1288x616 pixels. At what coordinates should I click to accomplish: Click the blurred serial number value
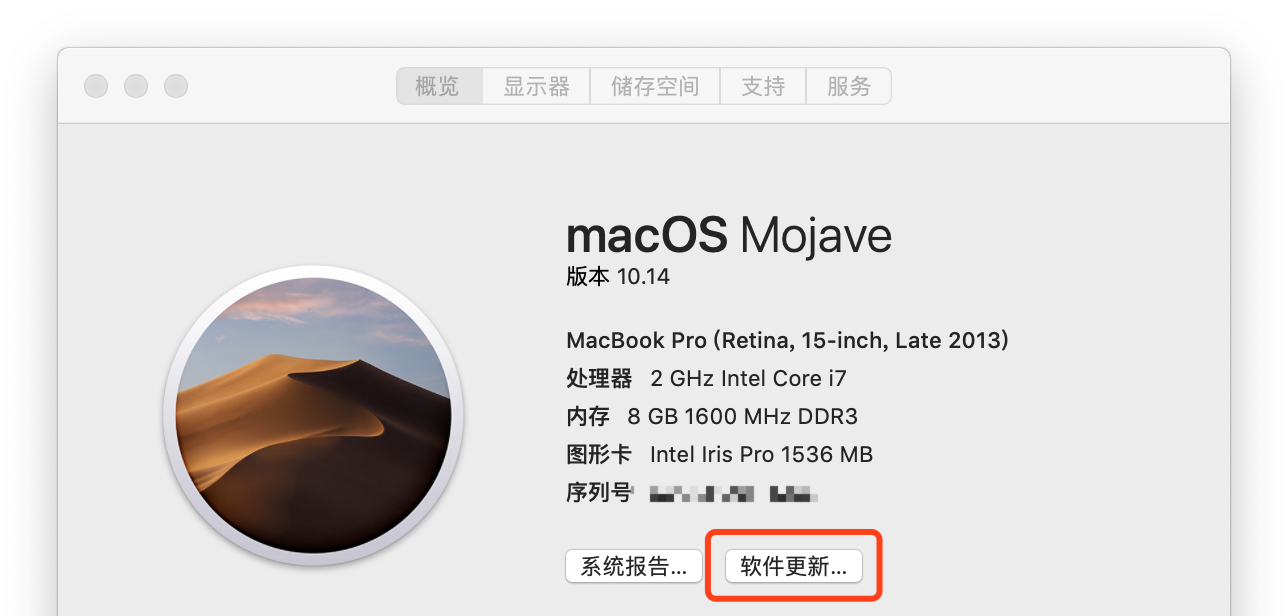tap(734, 493)
